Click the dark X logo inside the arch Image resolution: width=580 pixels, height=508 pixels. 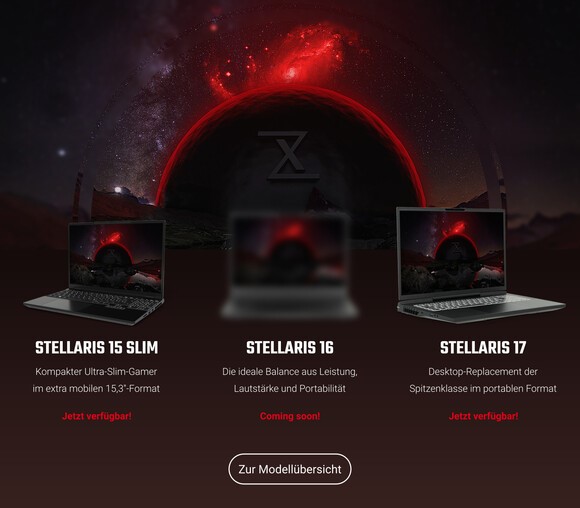pos(289,155)
